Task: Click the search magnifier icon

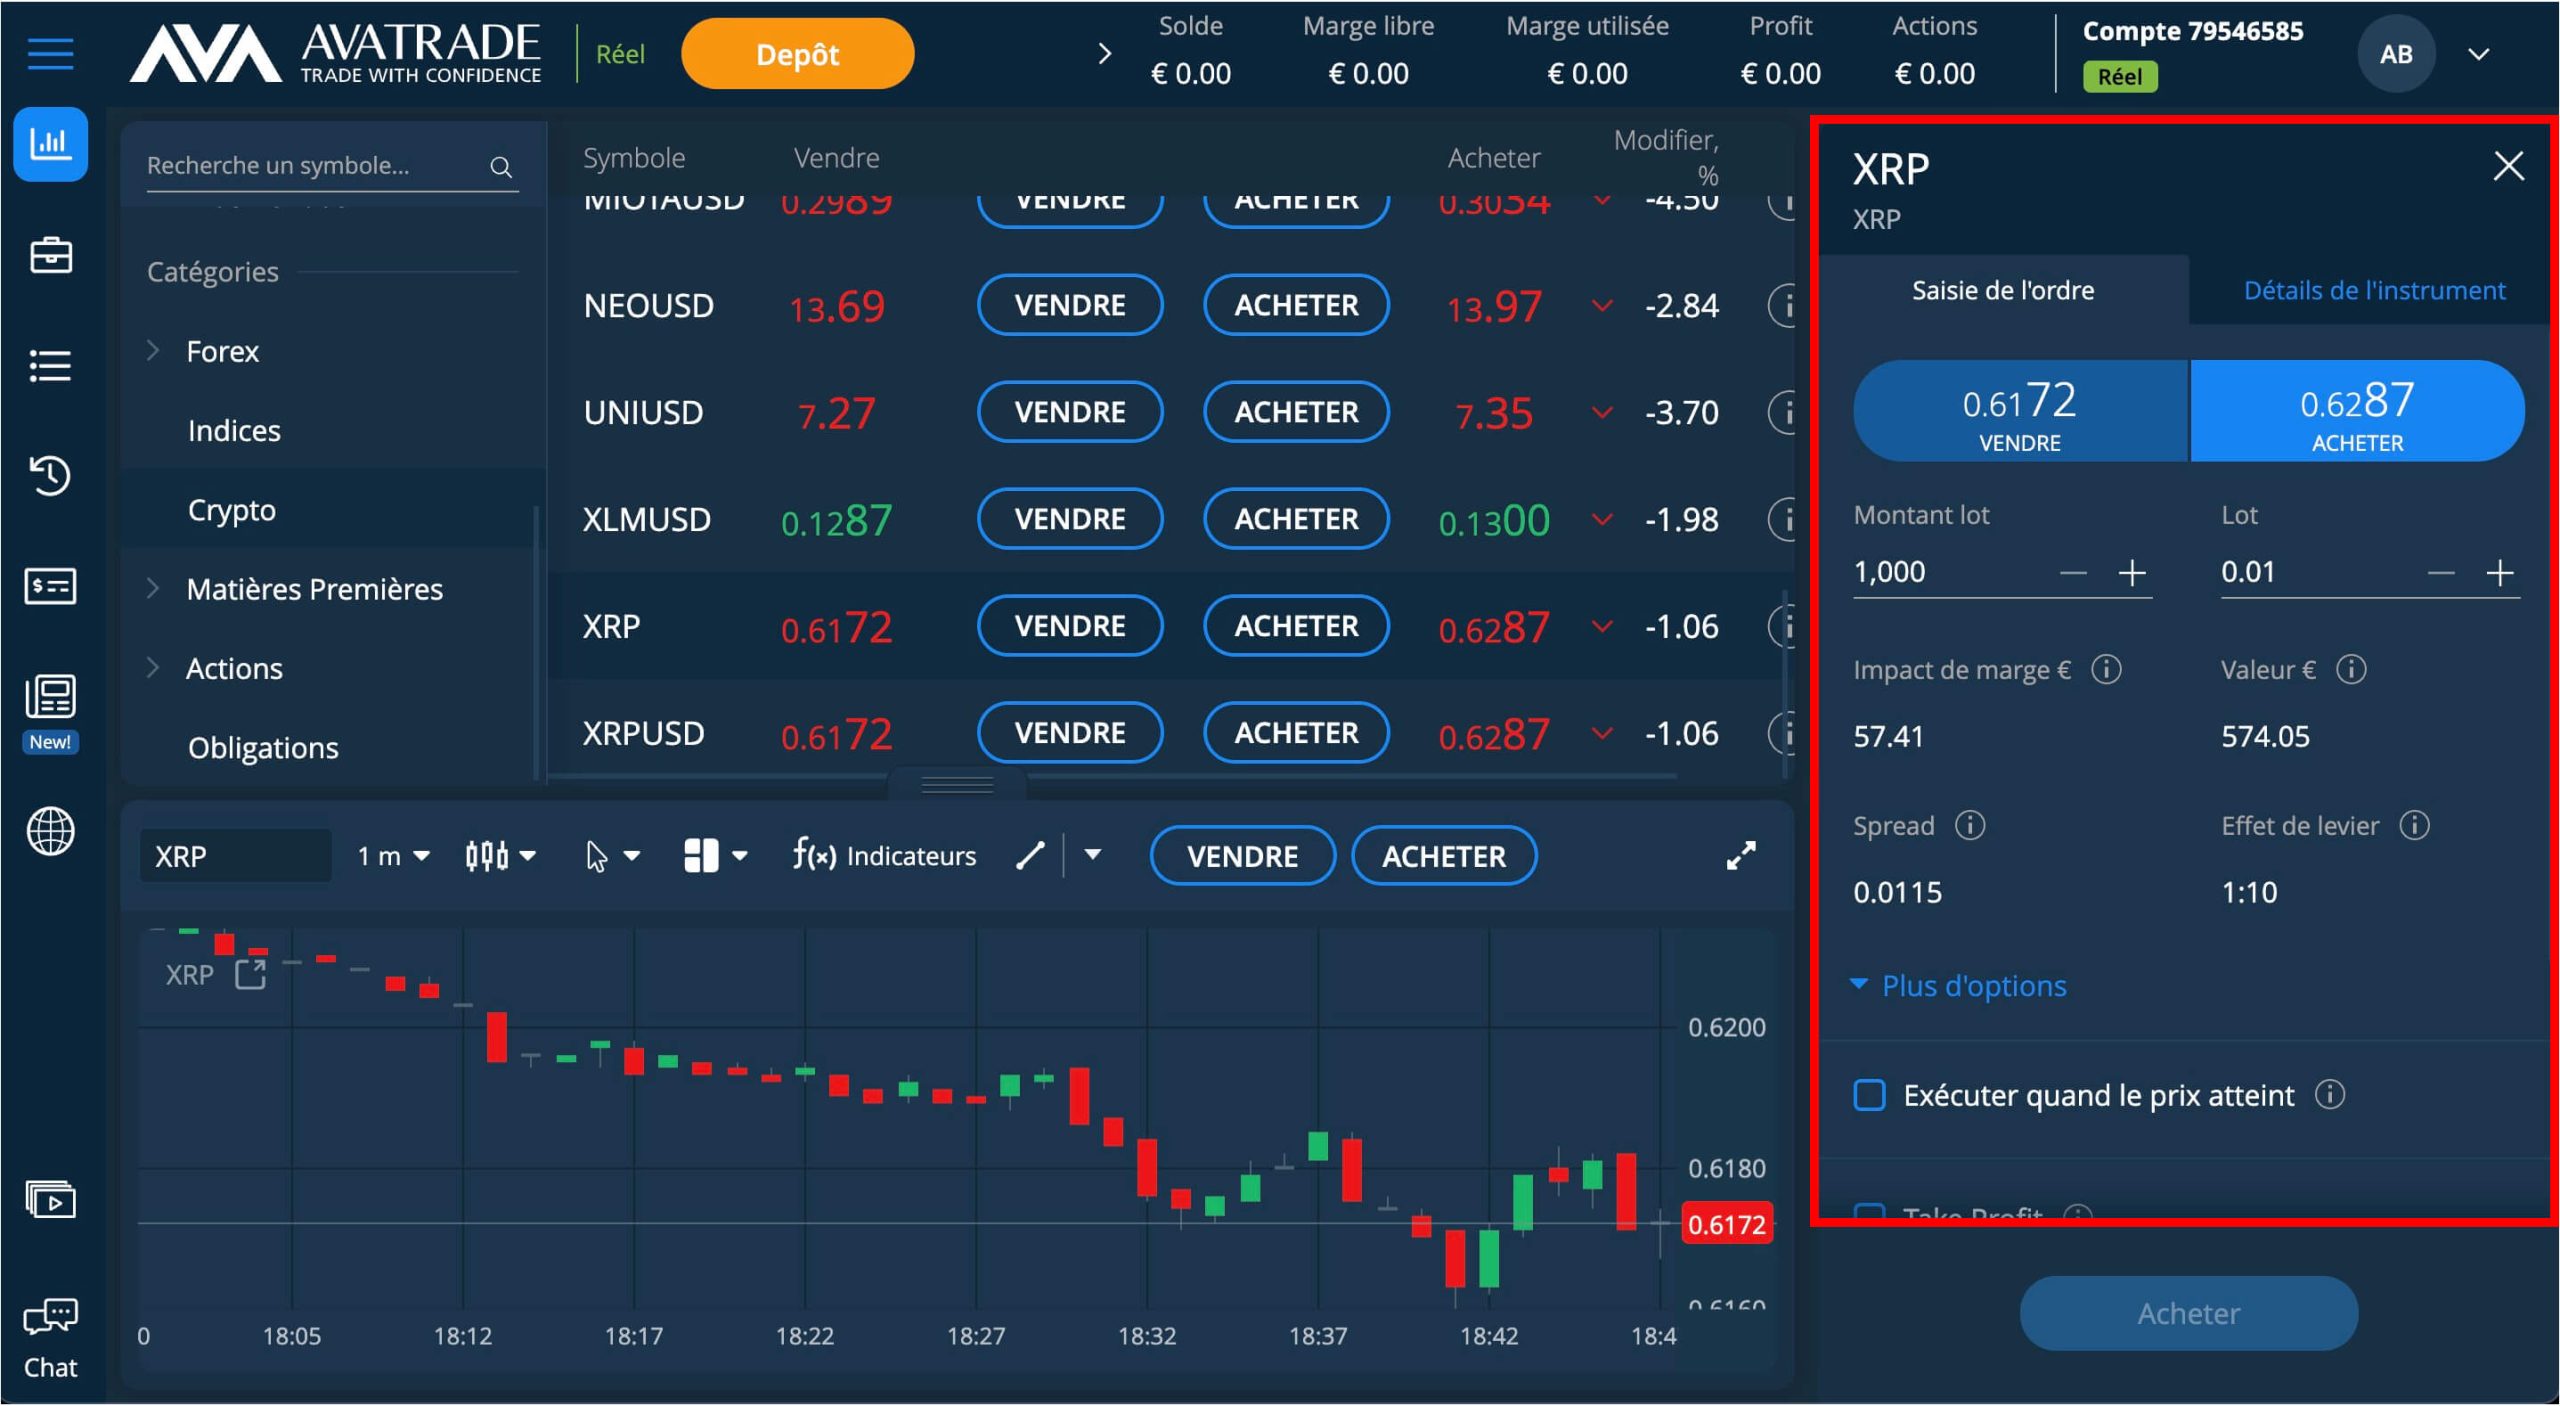Action: [501, 167]
